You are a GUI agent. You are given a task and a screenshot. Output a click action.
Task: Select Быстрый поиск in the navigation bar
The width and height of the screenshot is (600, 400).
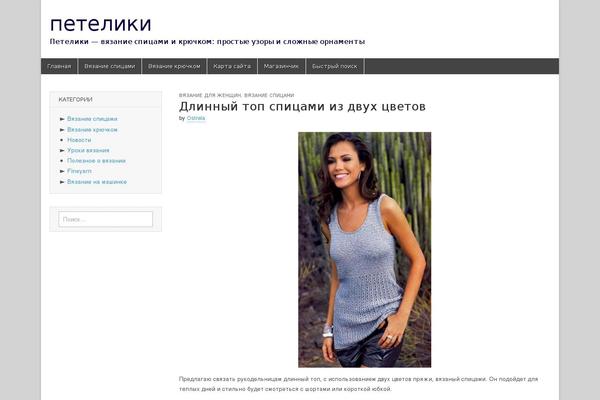[x=334, y=66]
